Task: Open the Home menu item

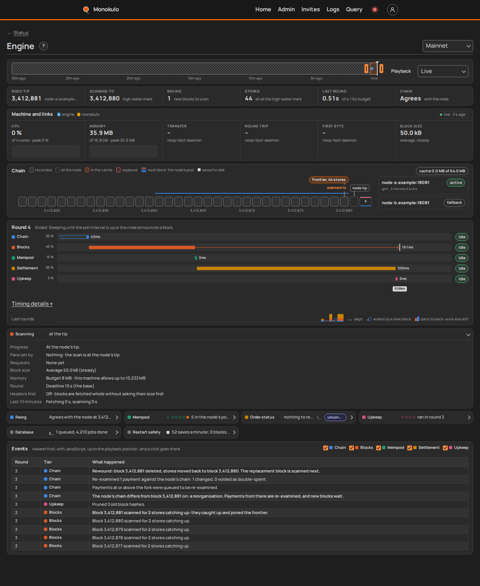Action: click(263, 9)
